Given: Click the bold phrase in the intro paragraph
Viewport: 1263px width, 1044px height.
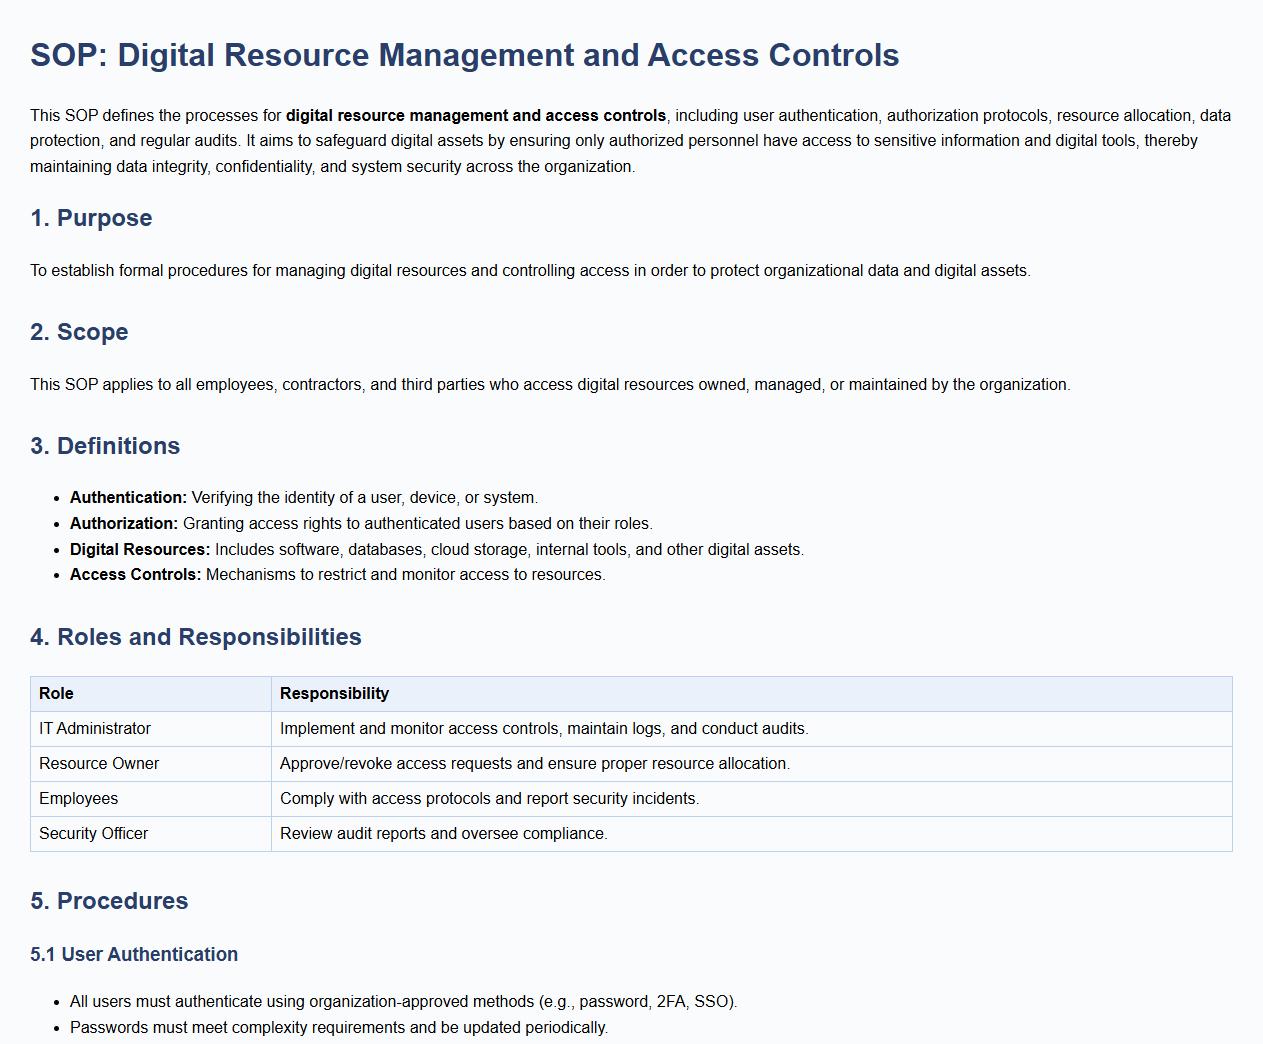Looking at the screenshot, I should coord(475,116).
